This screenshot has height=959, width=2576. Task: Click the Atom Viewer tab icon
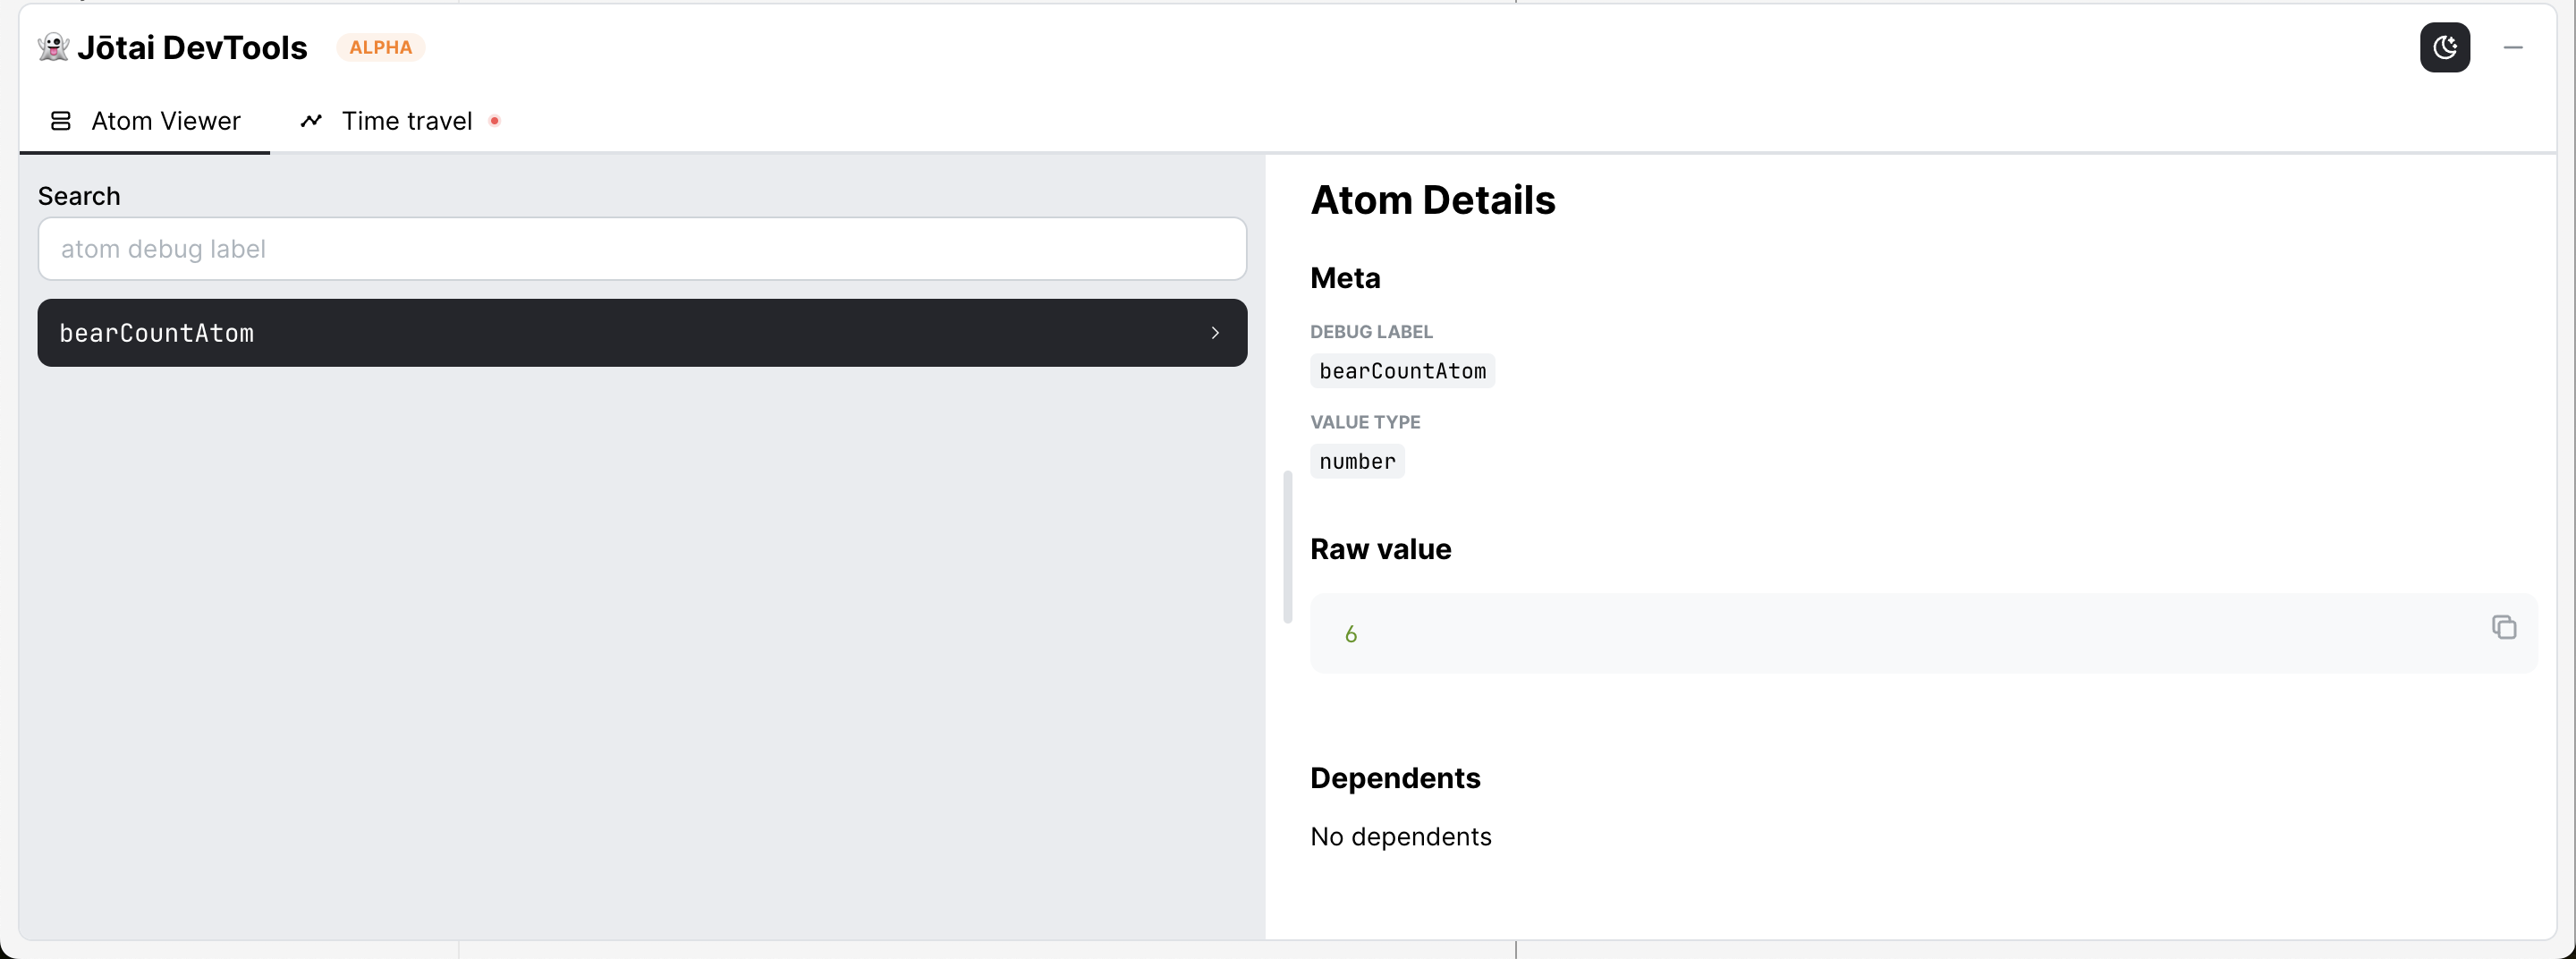(61, 121)
